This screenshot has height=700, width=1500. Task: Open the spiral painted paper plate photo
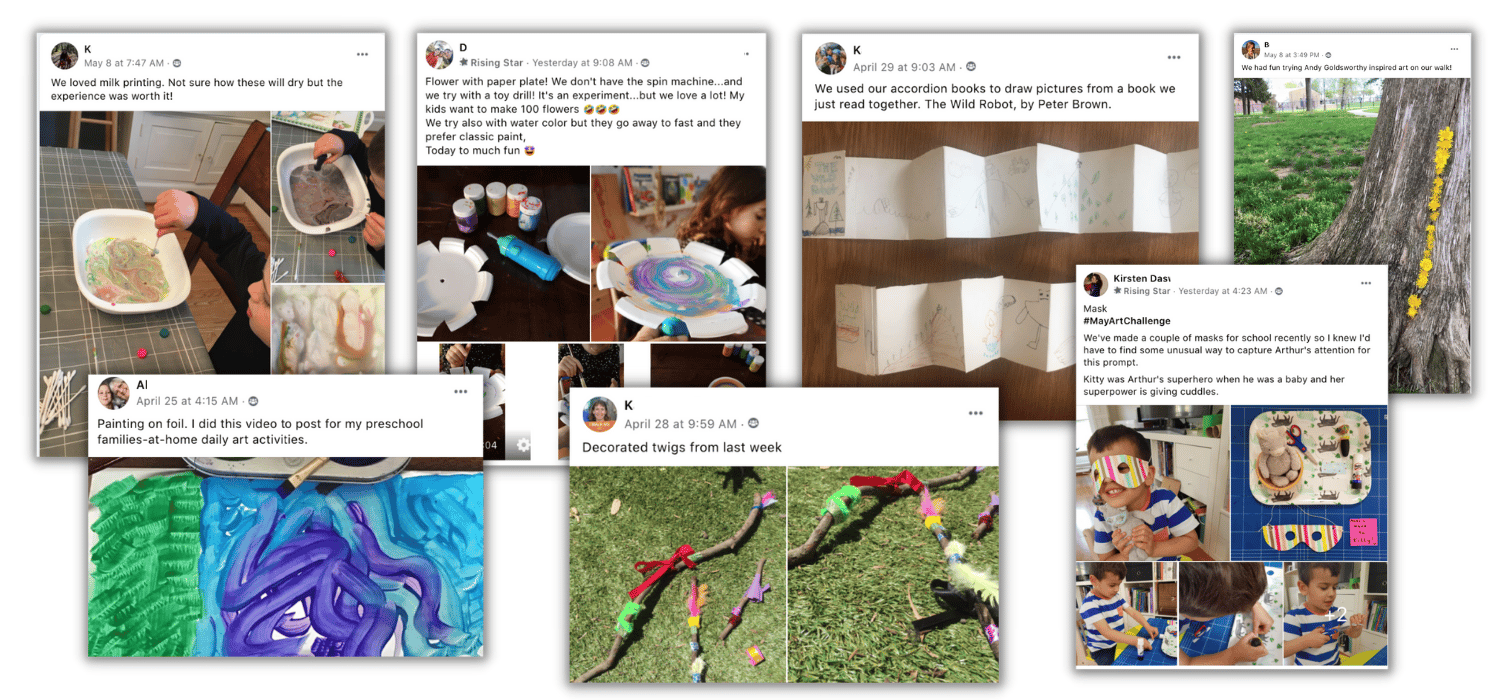click(678, 253)
